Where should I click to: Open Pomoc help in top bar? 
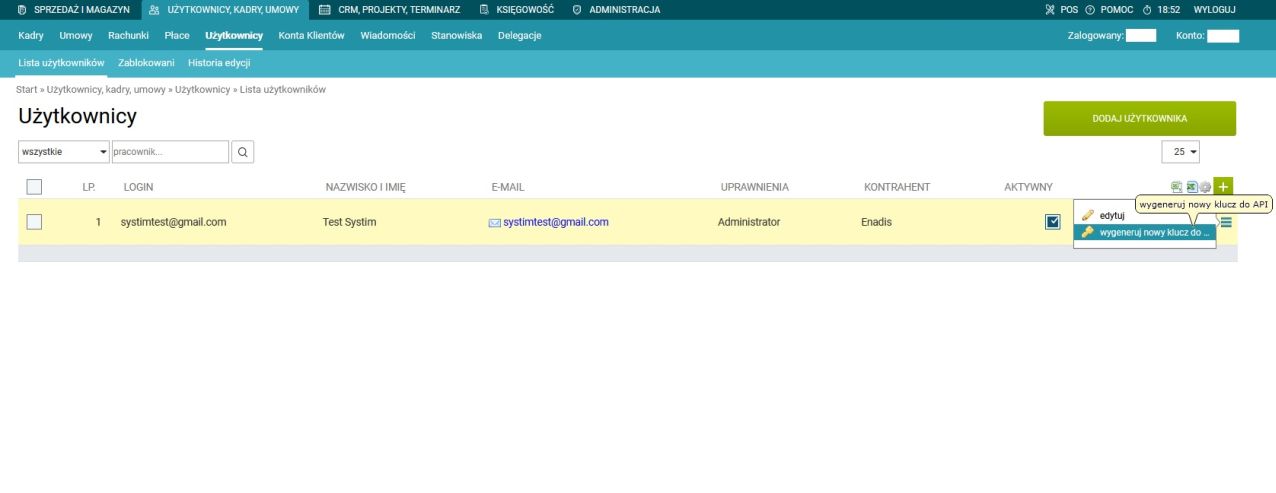coord(1109,9)
